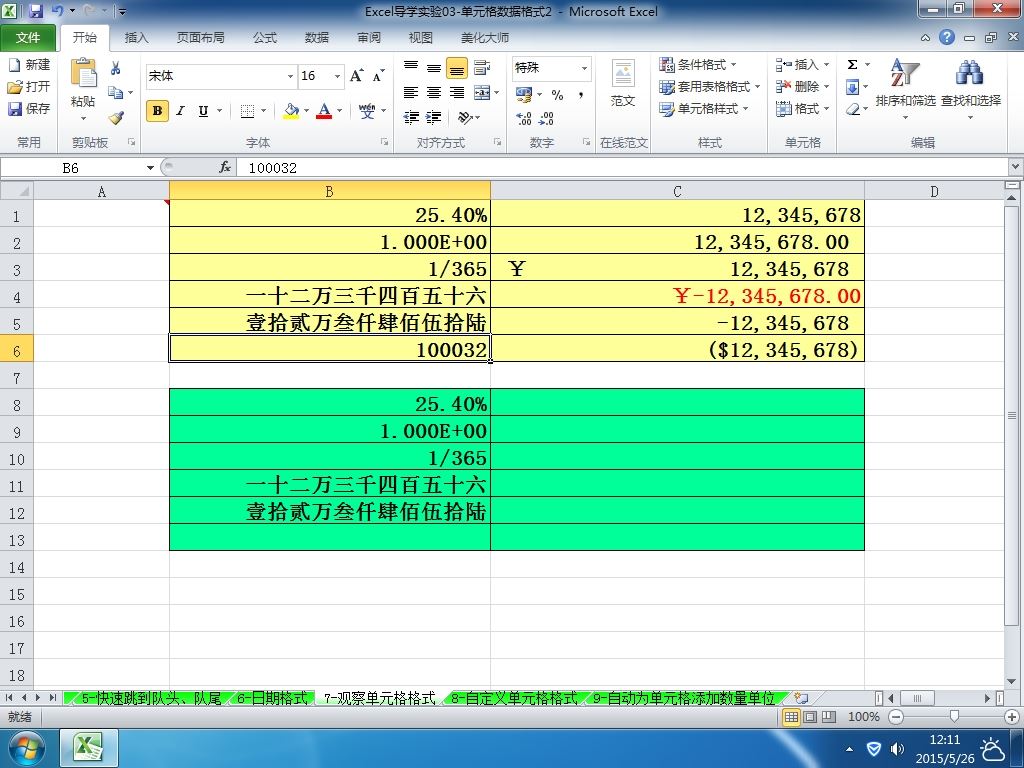Viewport: 1024px width, 768px height.
Task: Expand the formula bar
Action: pyautogui.click(x=1015, y=167)
